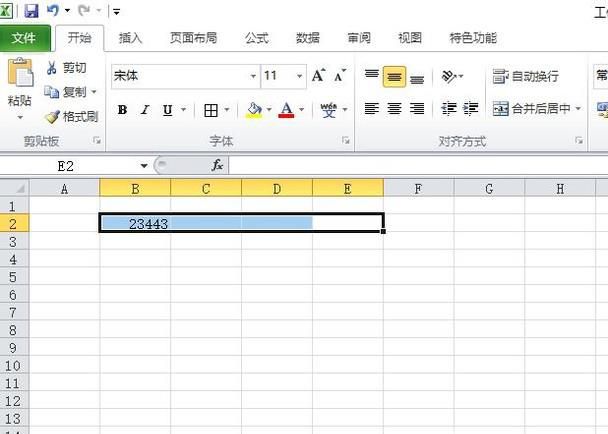
Task: Expand the 粘贴 options arrow
Action: point(20,117)
